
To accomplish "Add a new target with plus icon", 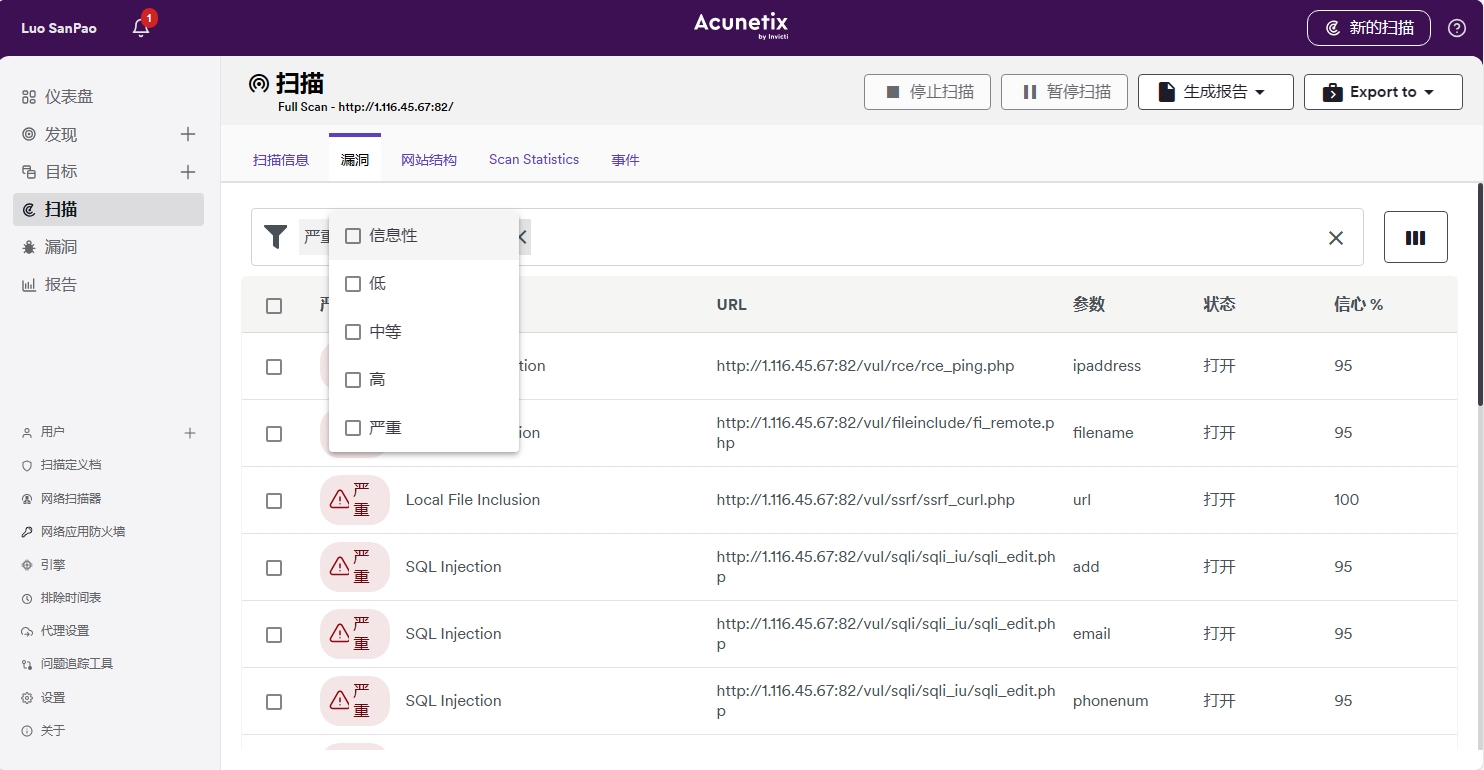I will point(188,172).
